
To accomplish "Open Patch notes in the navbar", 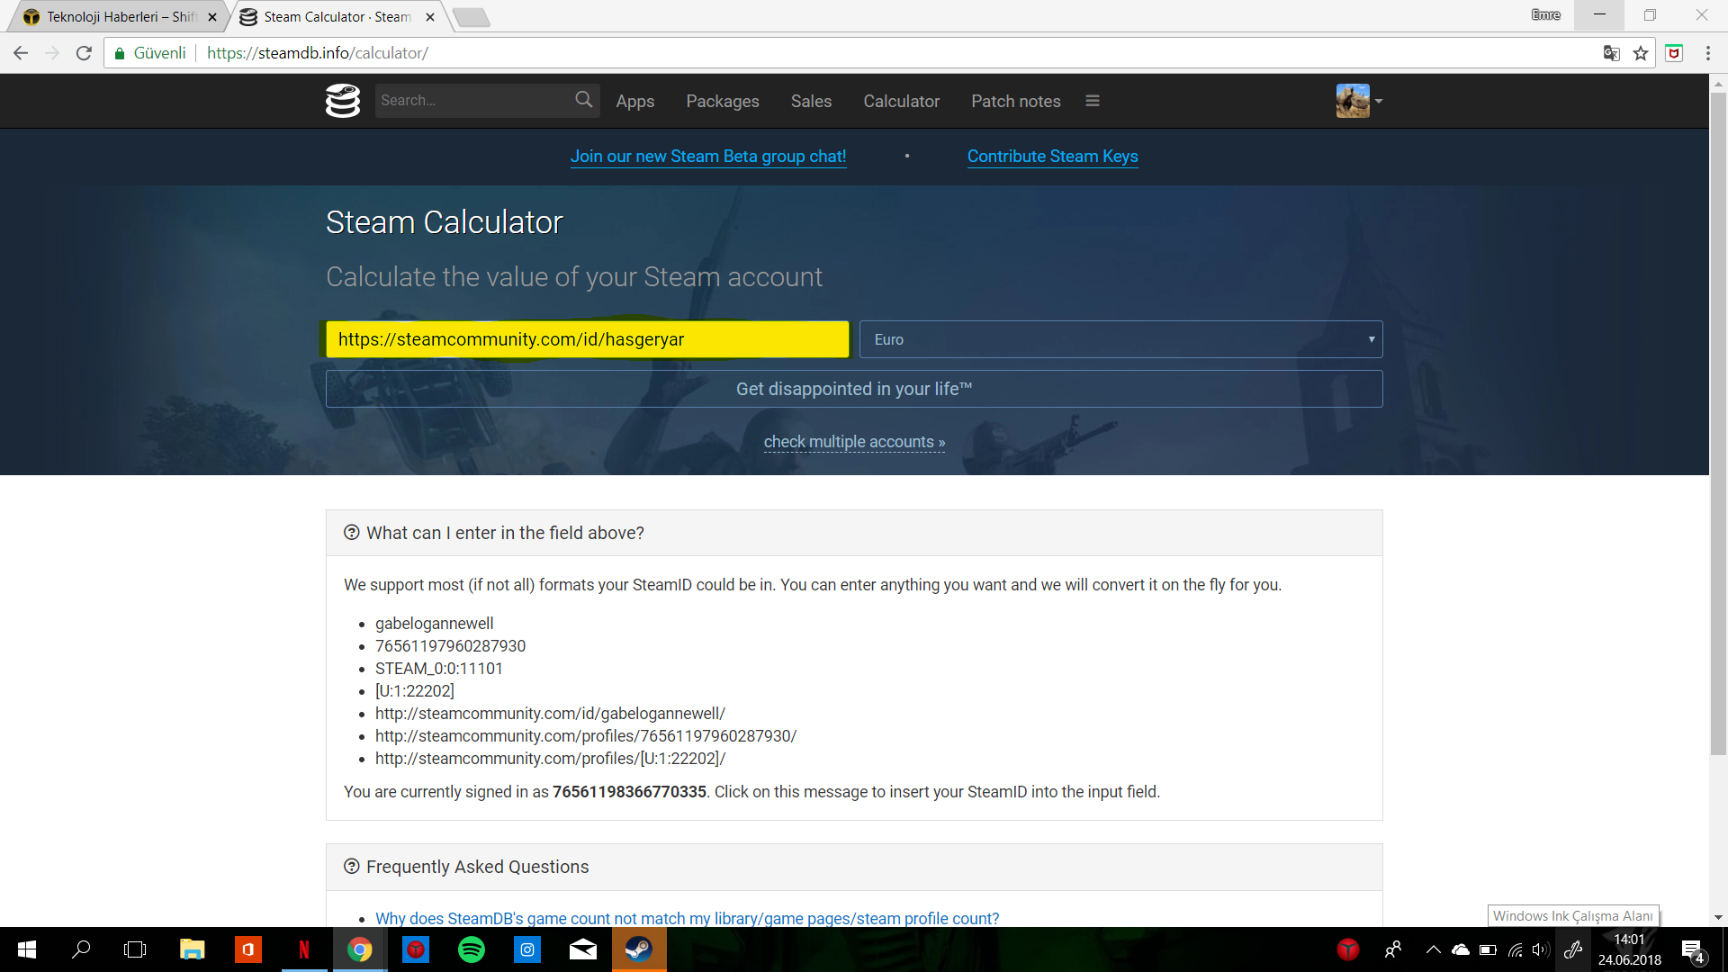I will click(1015, 101).
